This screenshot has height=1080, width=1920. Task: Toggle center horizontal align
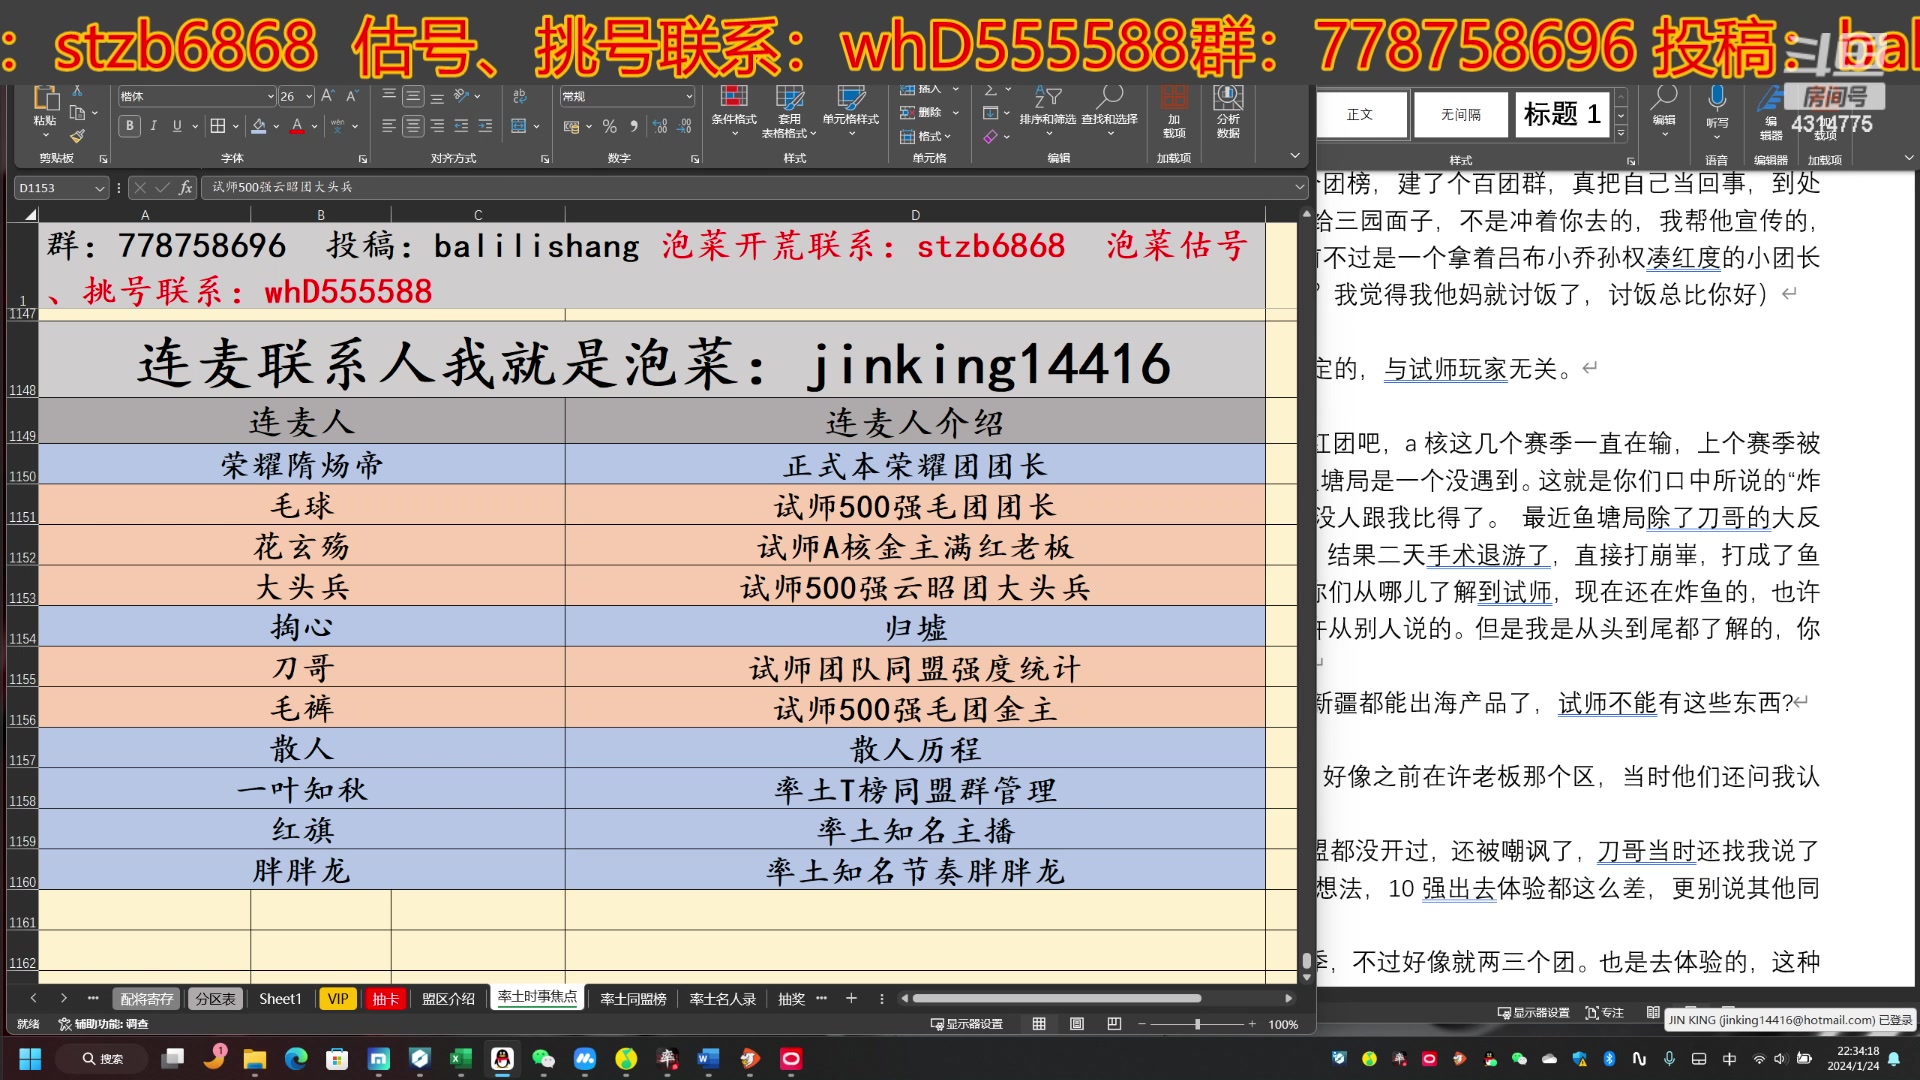[413, 126]
